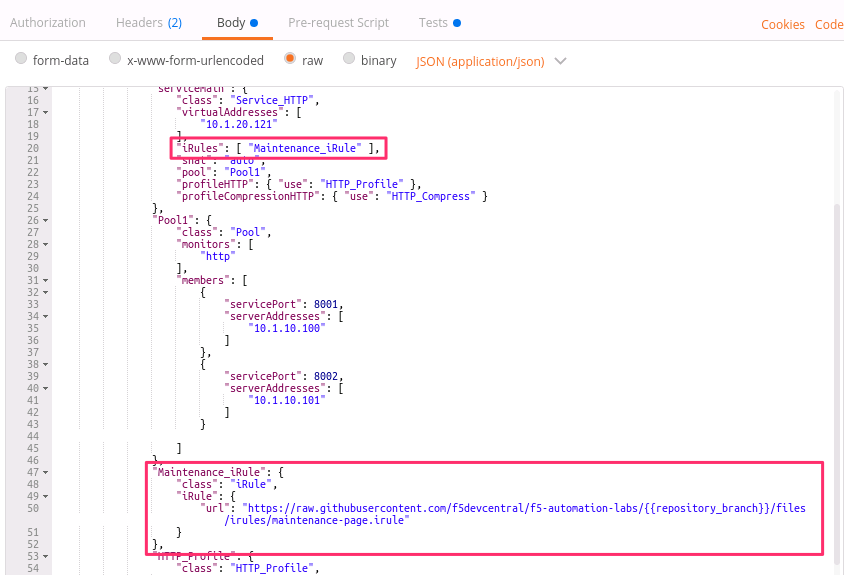Click the "virtualAddresses" key
Viewport: 844px width, 575px height.
tap(230, 112)
